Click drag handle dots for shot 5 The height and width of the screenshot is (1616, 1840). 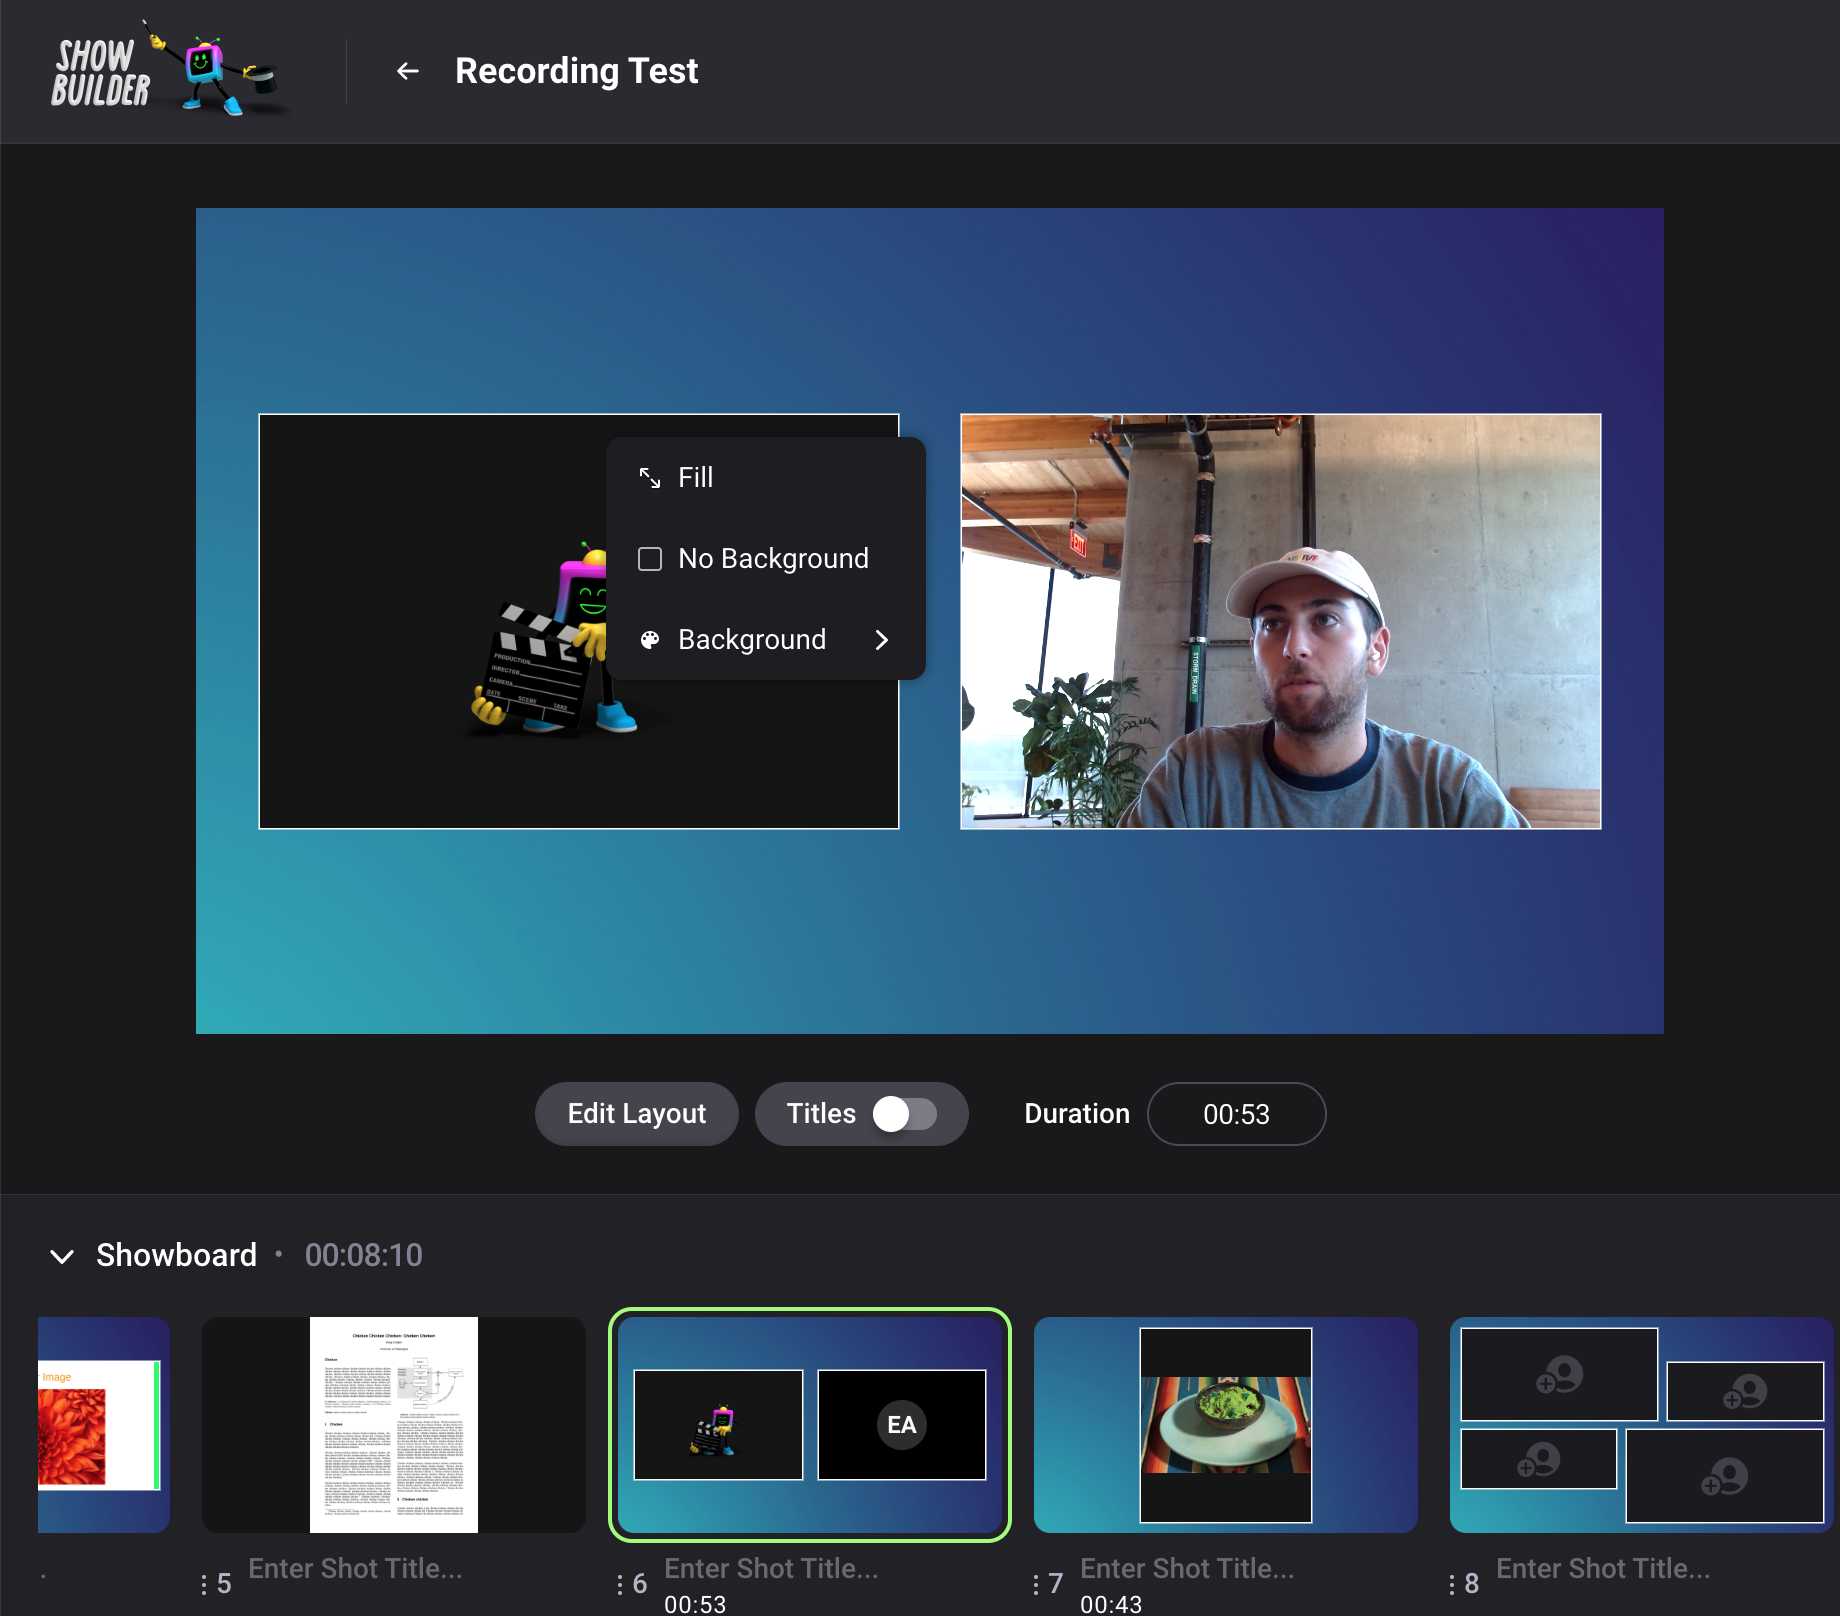pyautogui.click(x=204, y=1584)
